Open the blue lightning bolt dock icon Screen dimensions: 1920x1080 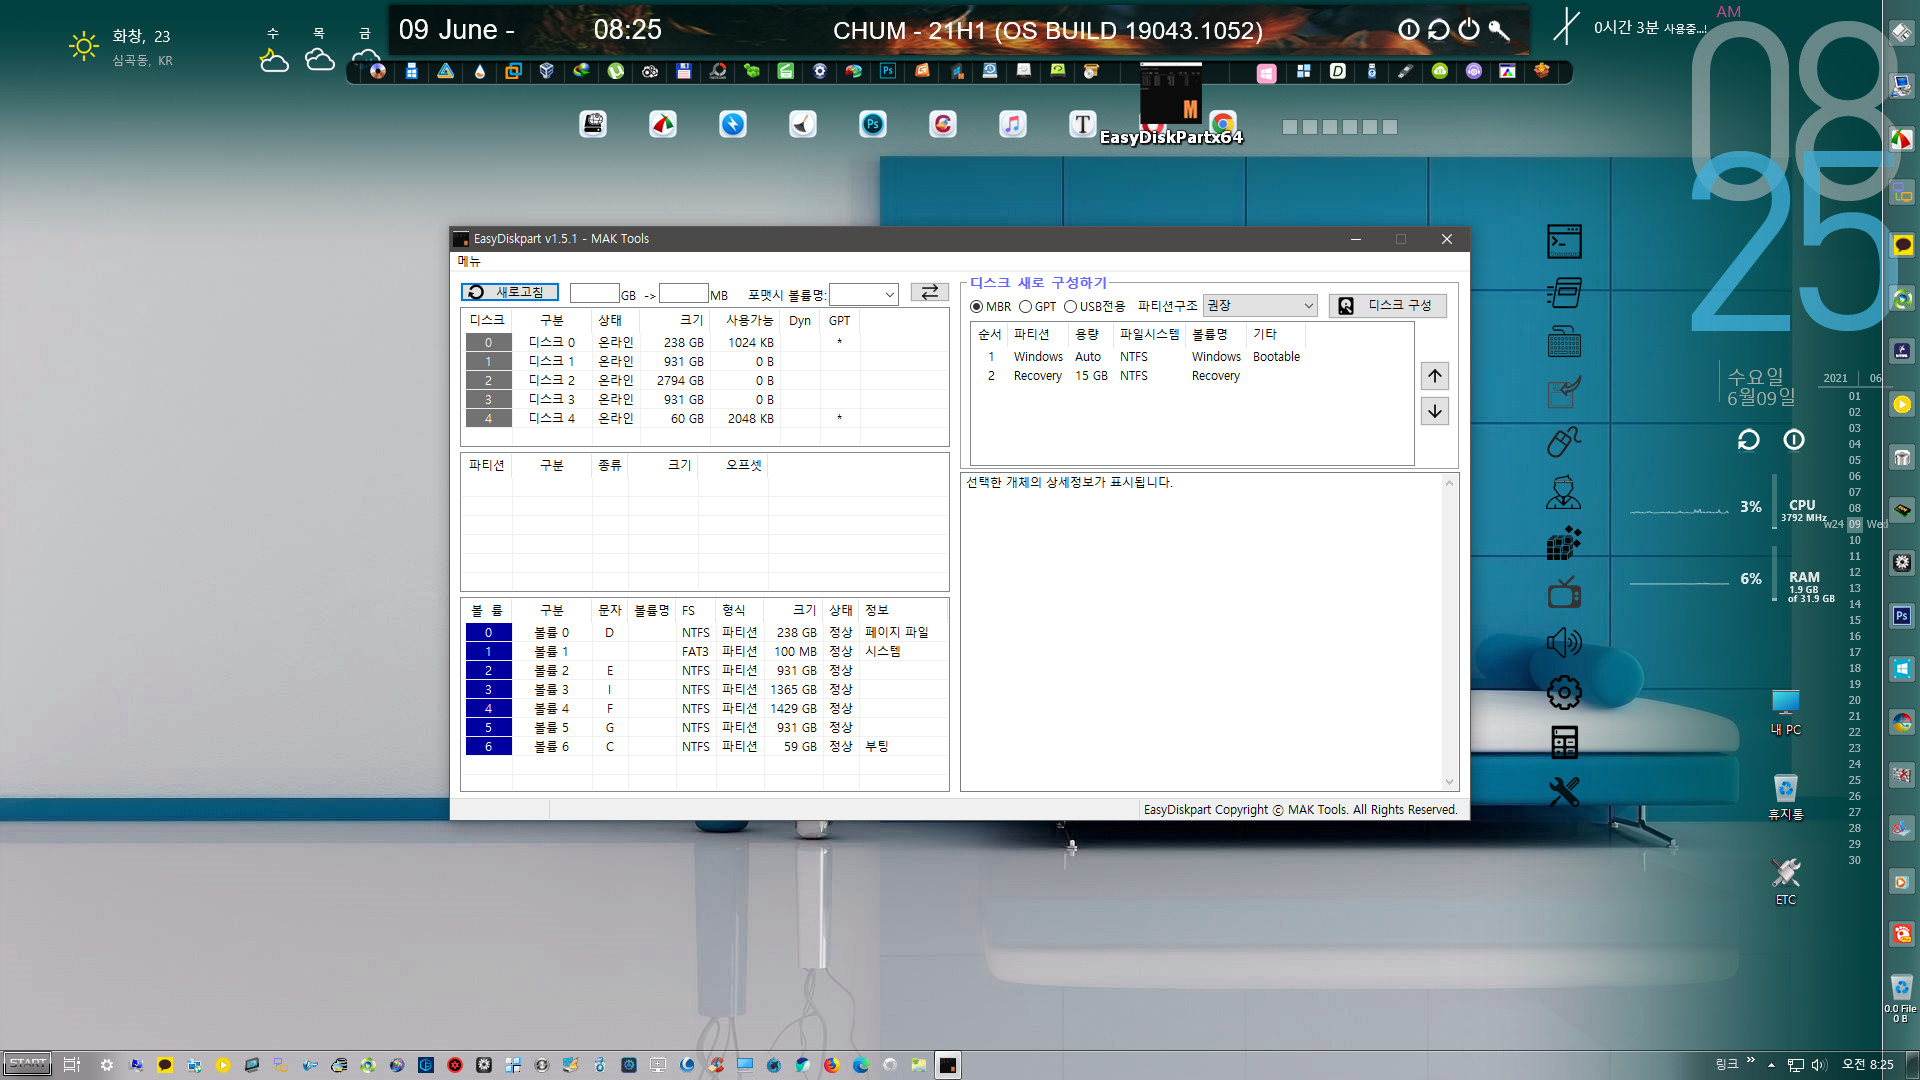coord(732,124)
